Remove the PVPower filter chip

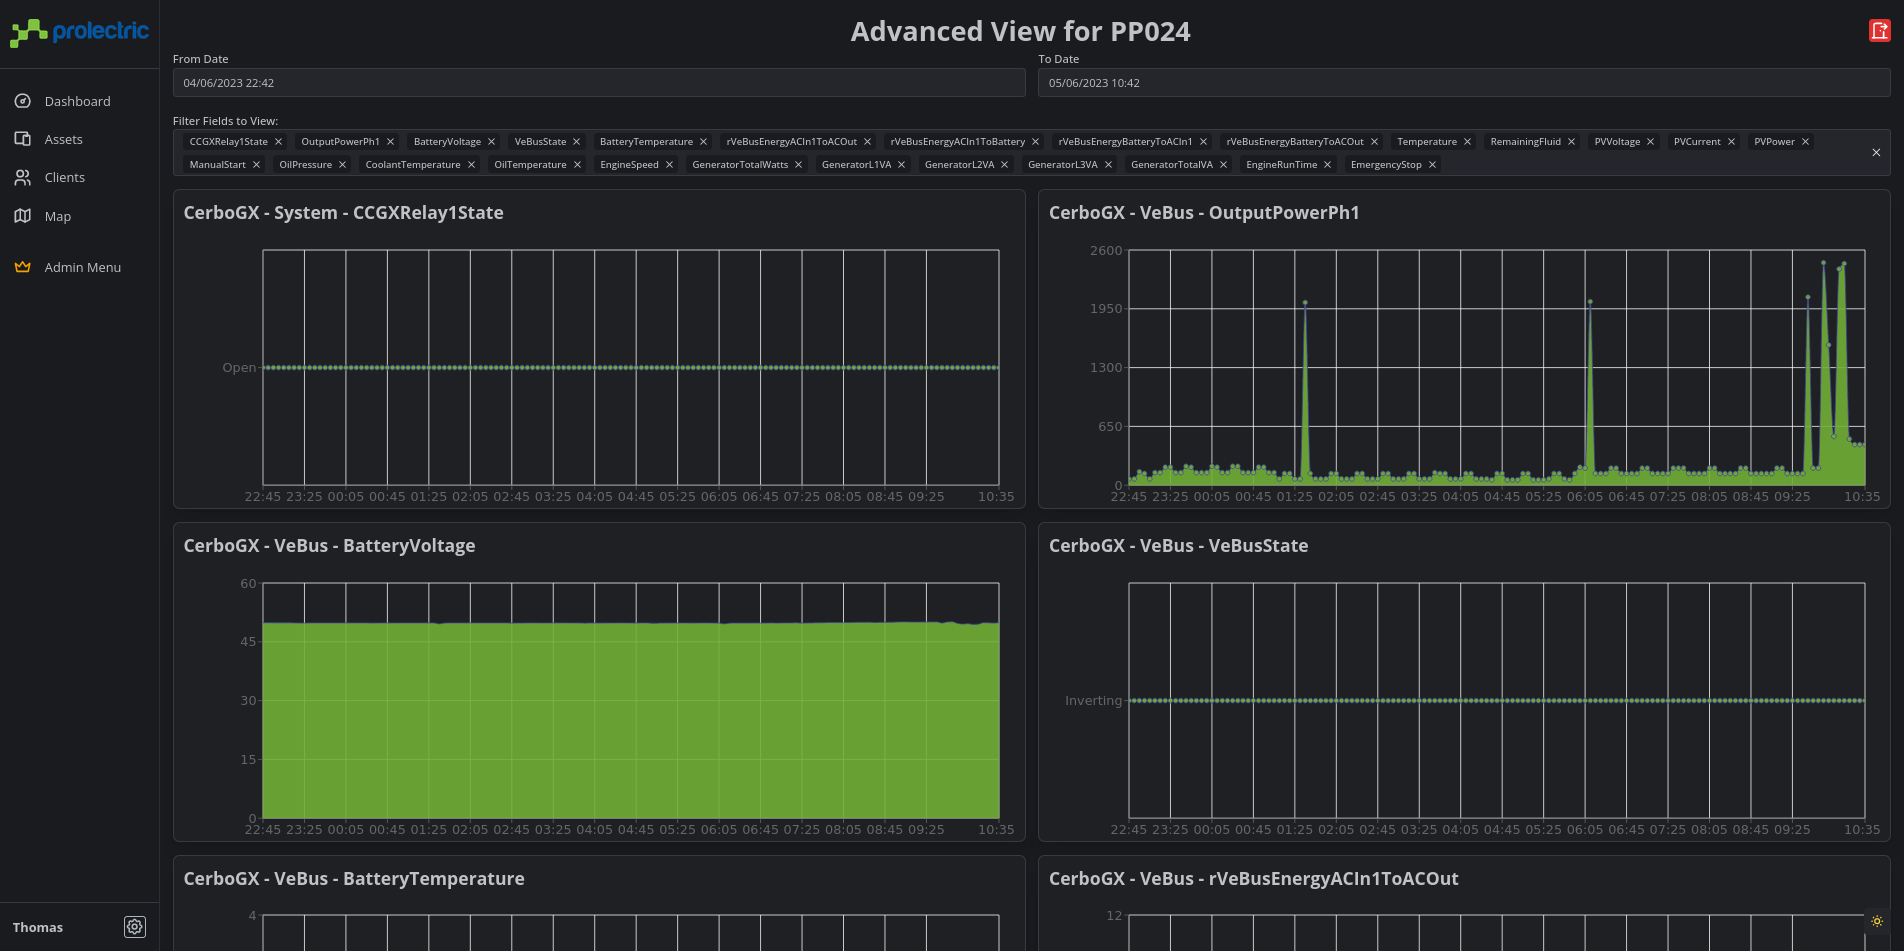point(1805,142)
